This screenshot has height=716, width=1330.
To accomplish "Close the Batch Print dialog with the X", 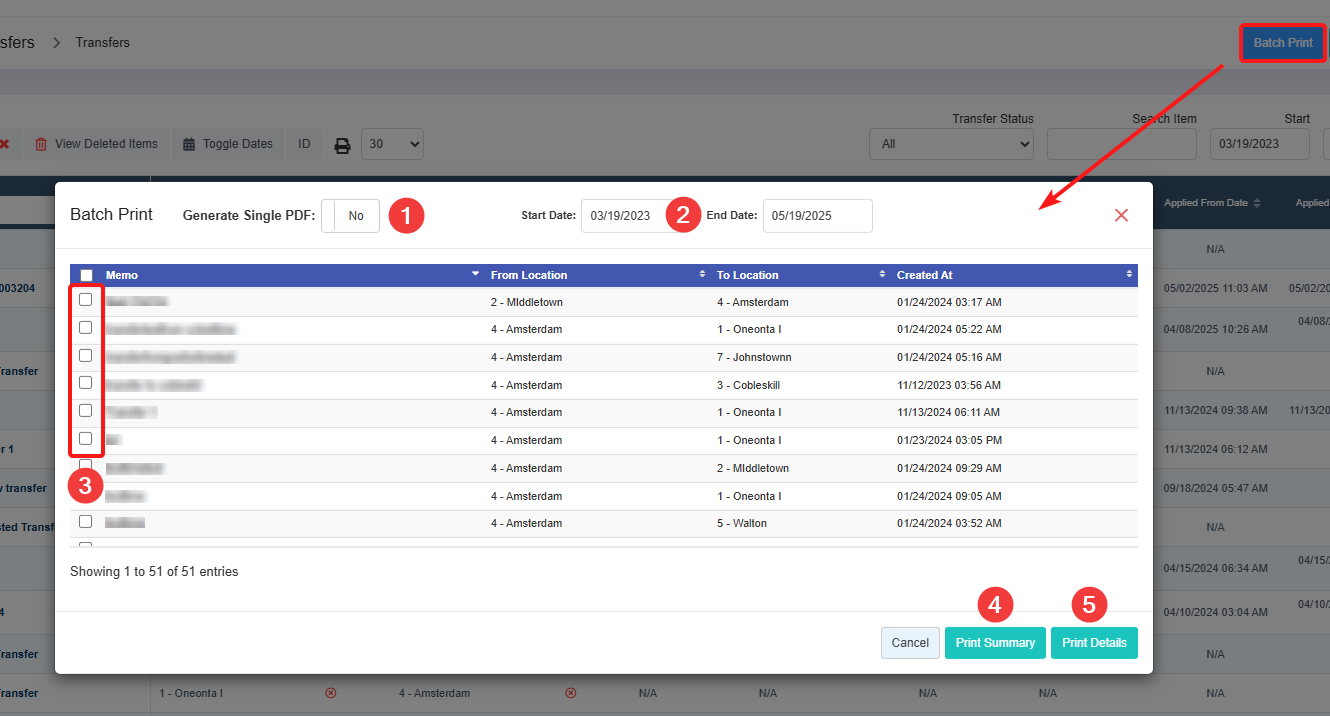I will click(x=1121, y=215).
